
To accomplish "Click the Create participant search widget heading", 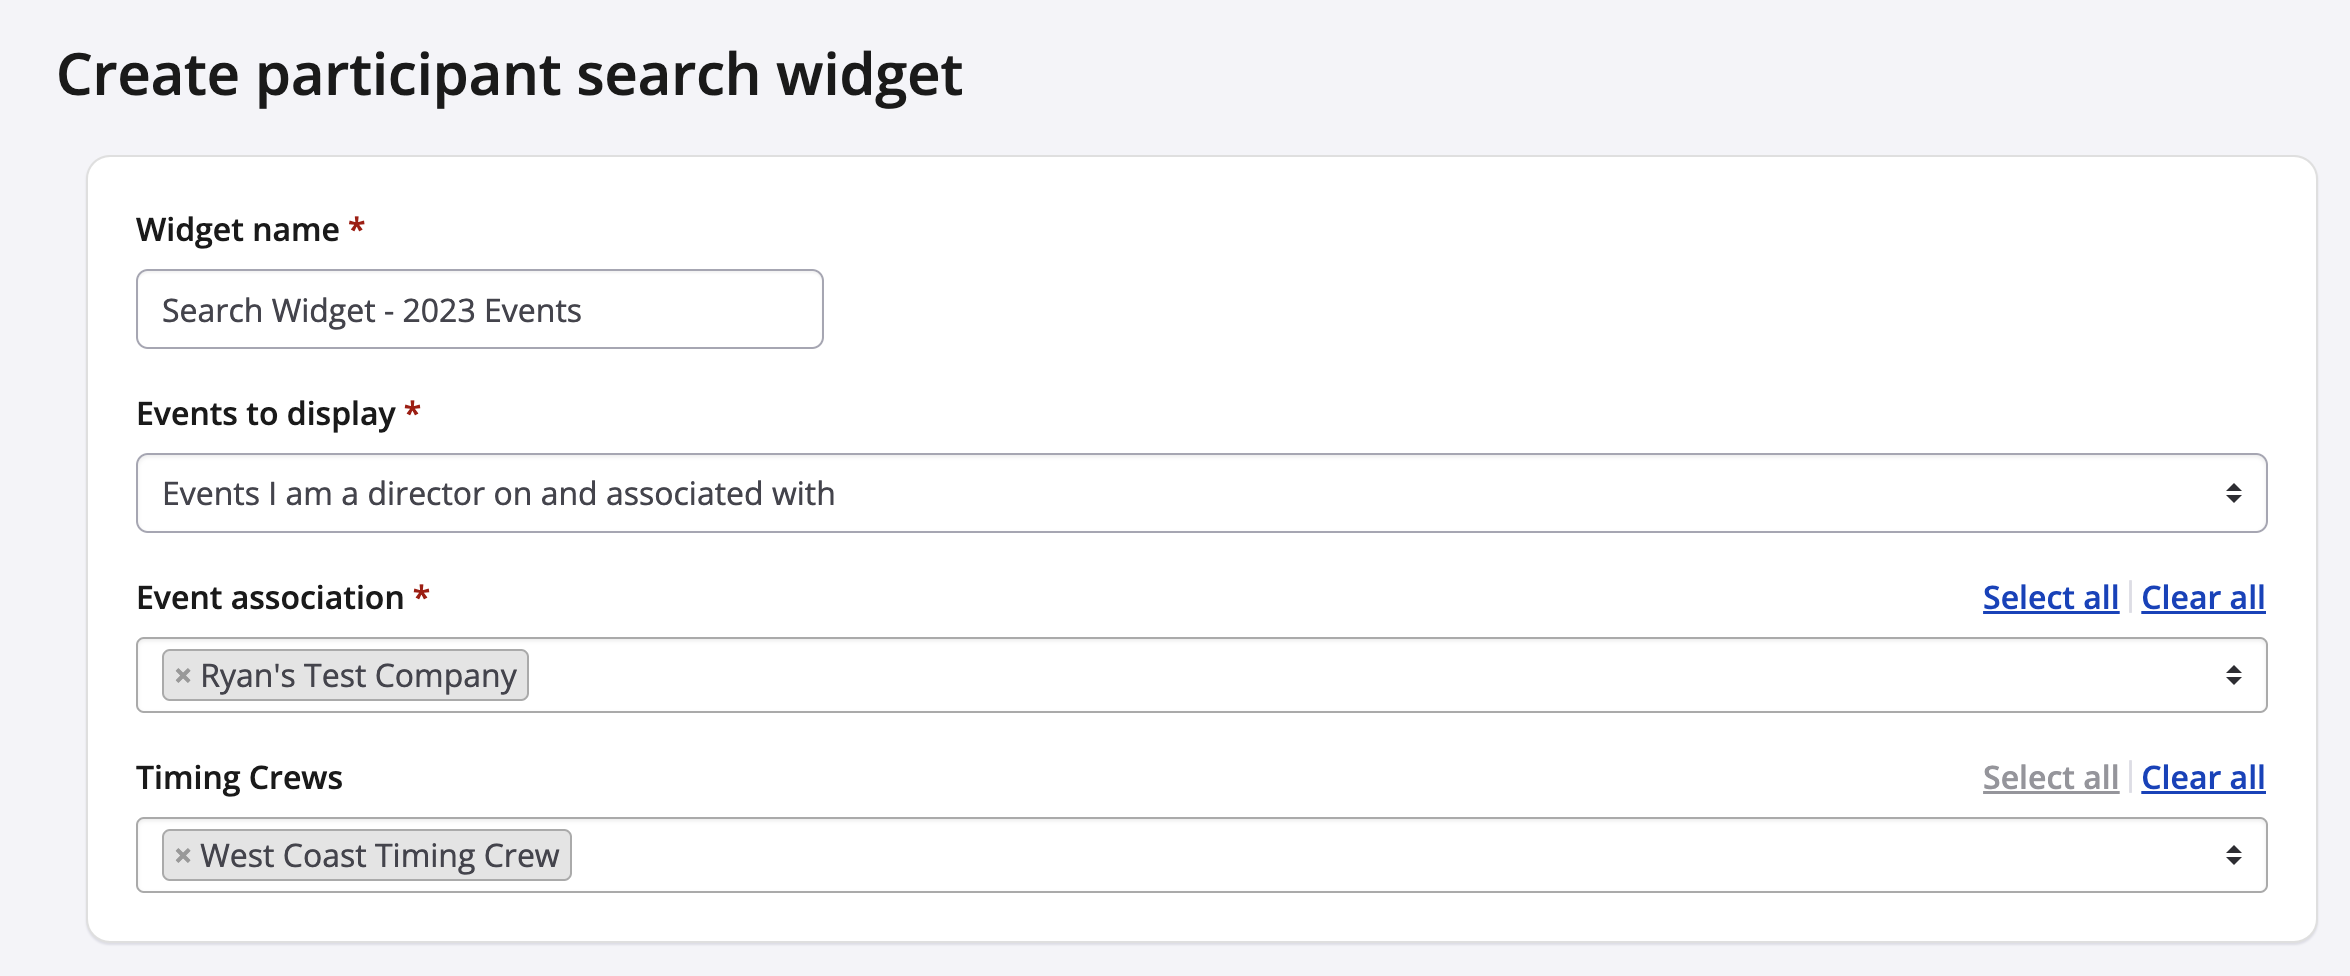I will pyautogui.click(x=509, y=75).
